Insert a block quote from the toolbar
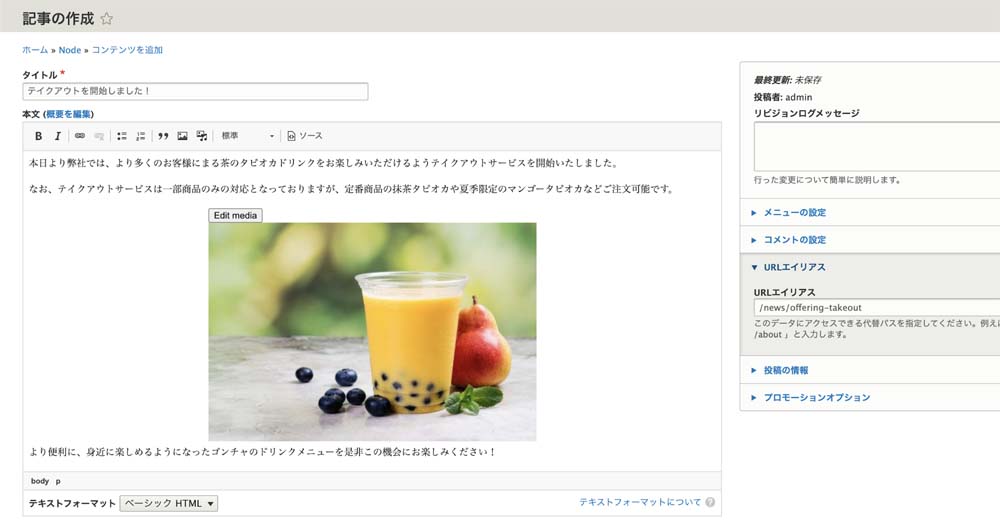The image size is (1000, 523). (163, 136)
